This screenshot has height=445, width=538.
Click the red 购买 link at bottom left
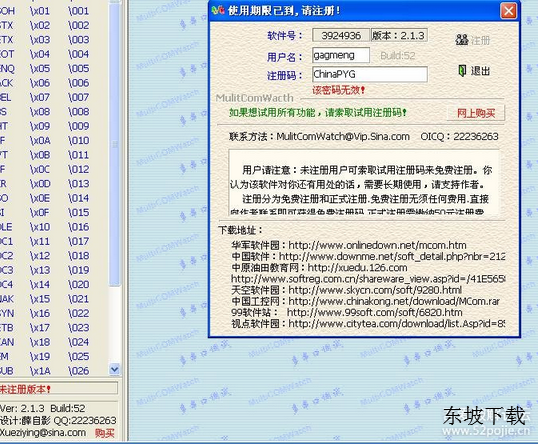[x=104, y=433]
